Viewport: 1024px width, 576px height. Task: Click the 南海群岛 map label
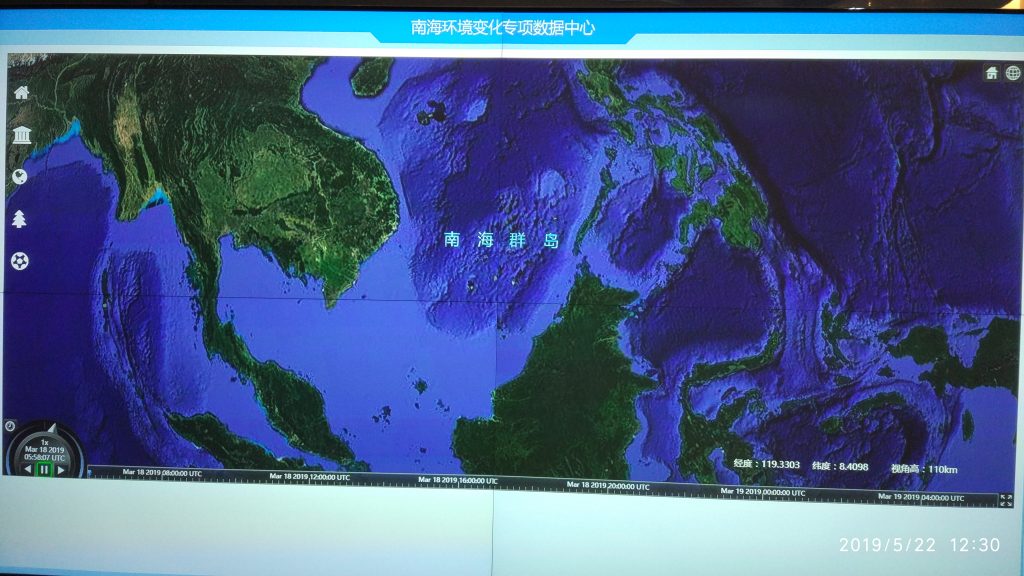pos(501,240)
